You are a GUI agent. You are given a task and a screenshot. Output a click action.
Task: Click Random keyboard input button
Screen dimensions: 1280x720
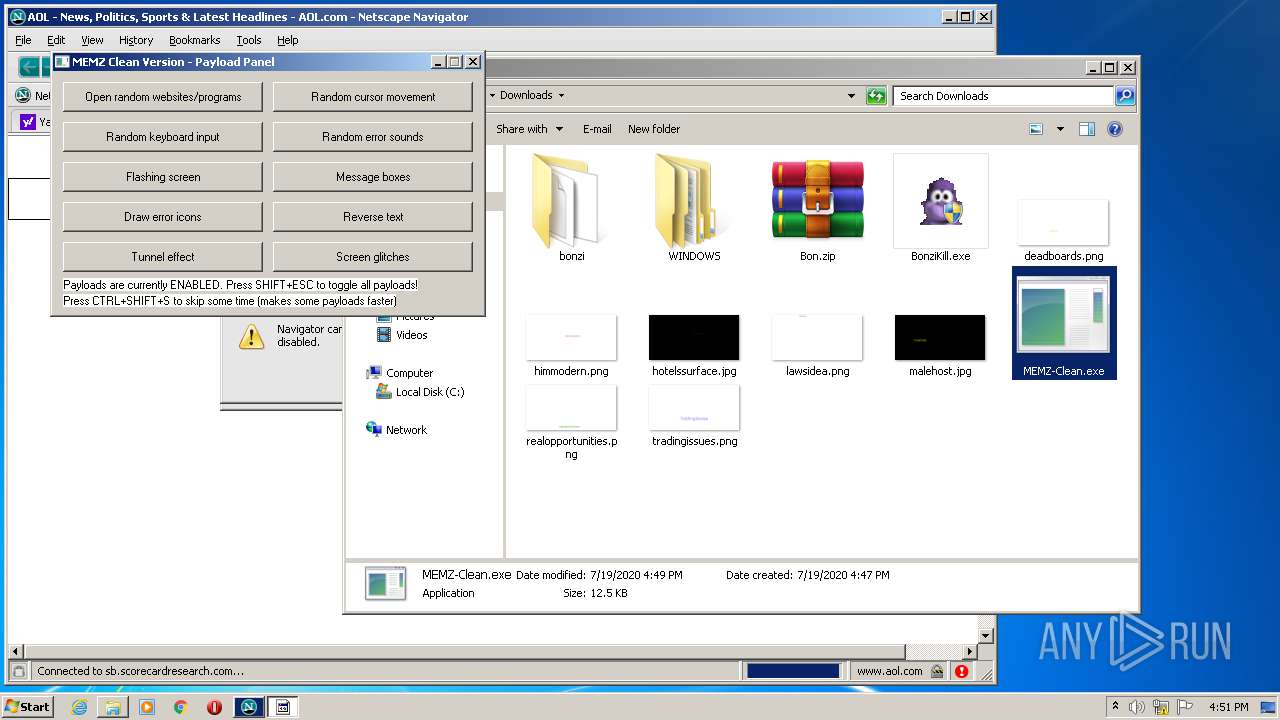163,137
